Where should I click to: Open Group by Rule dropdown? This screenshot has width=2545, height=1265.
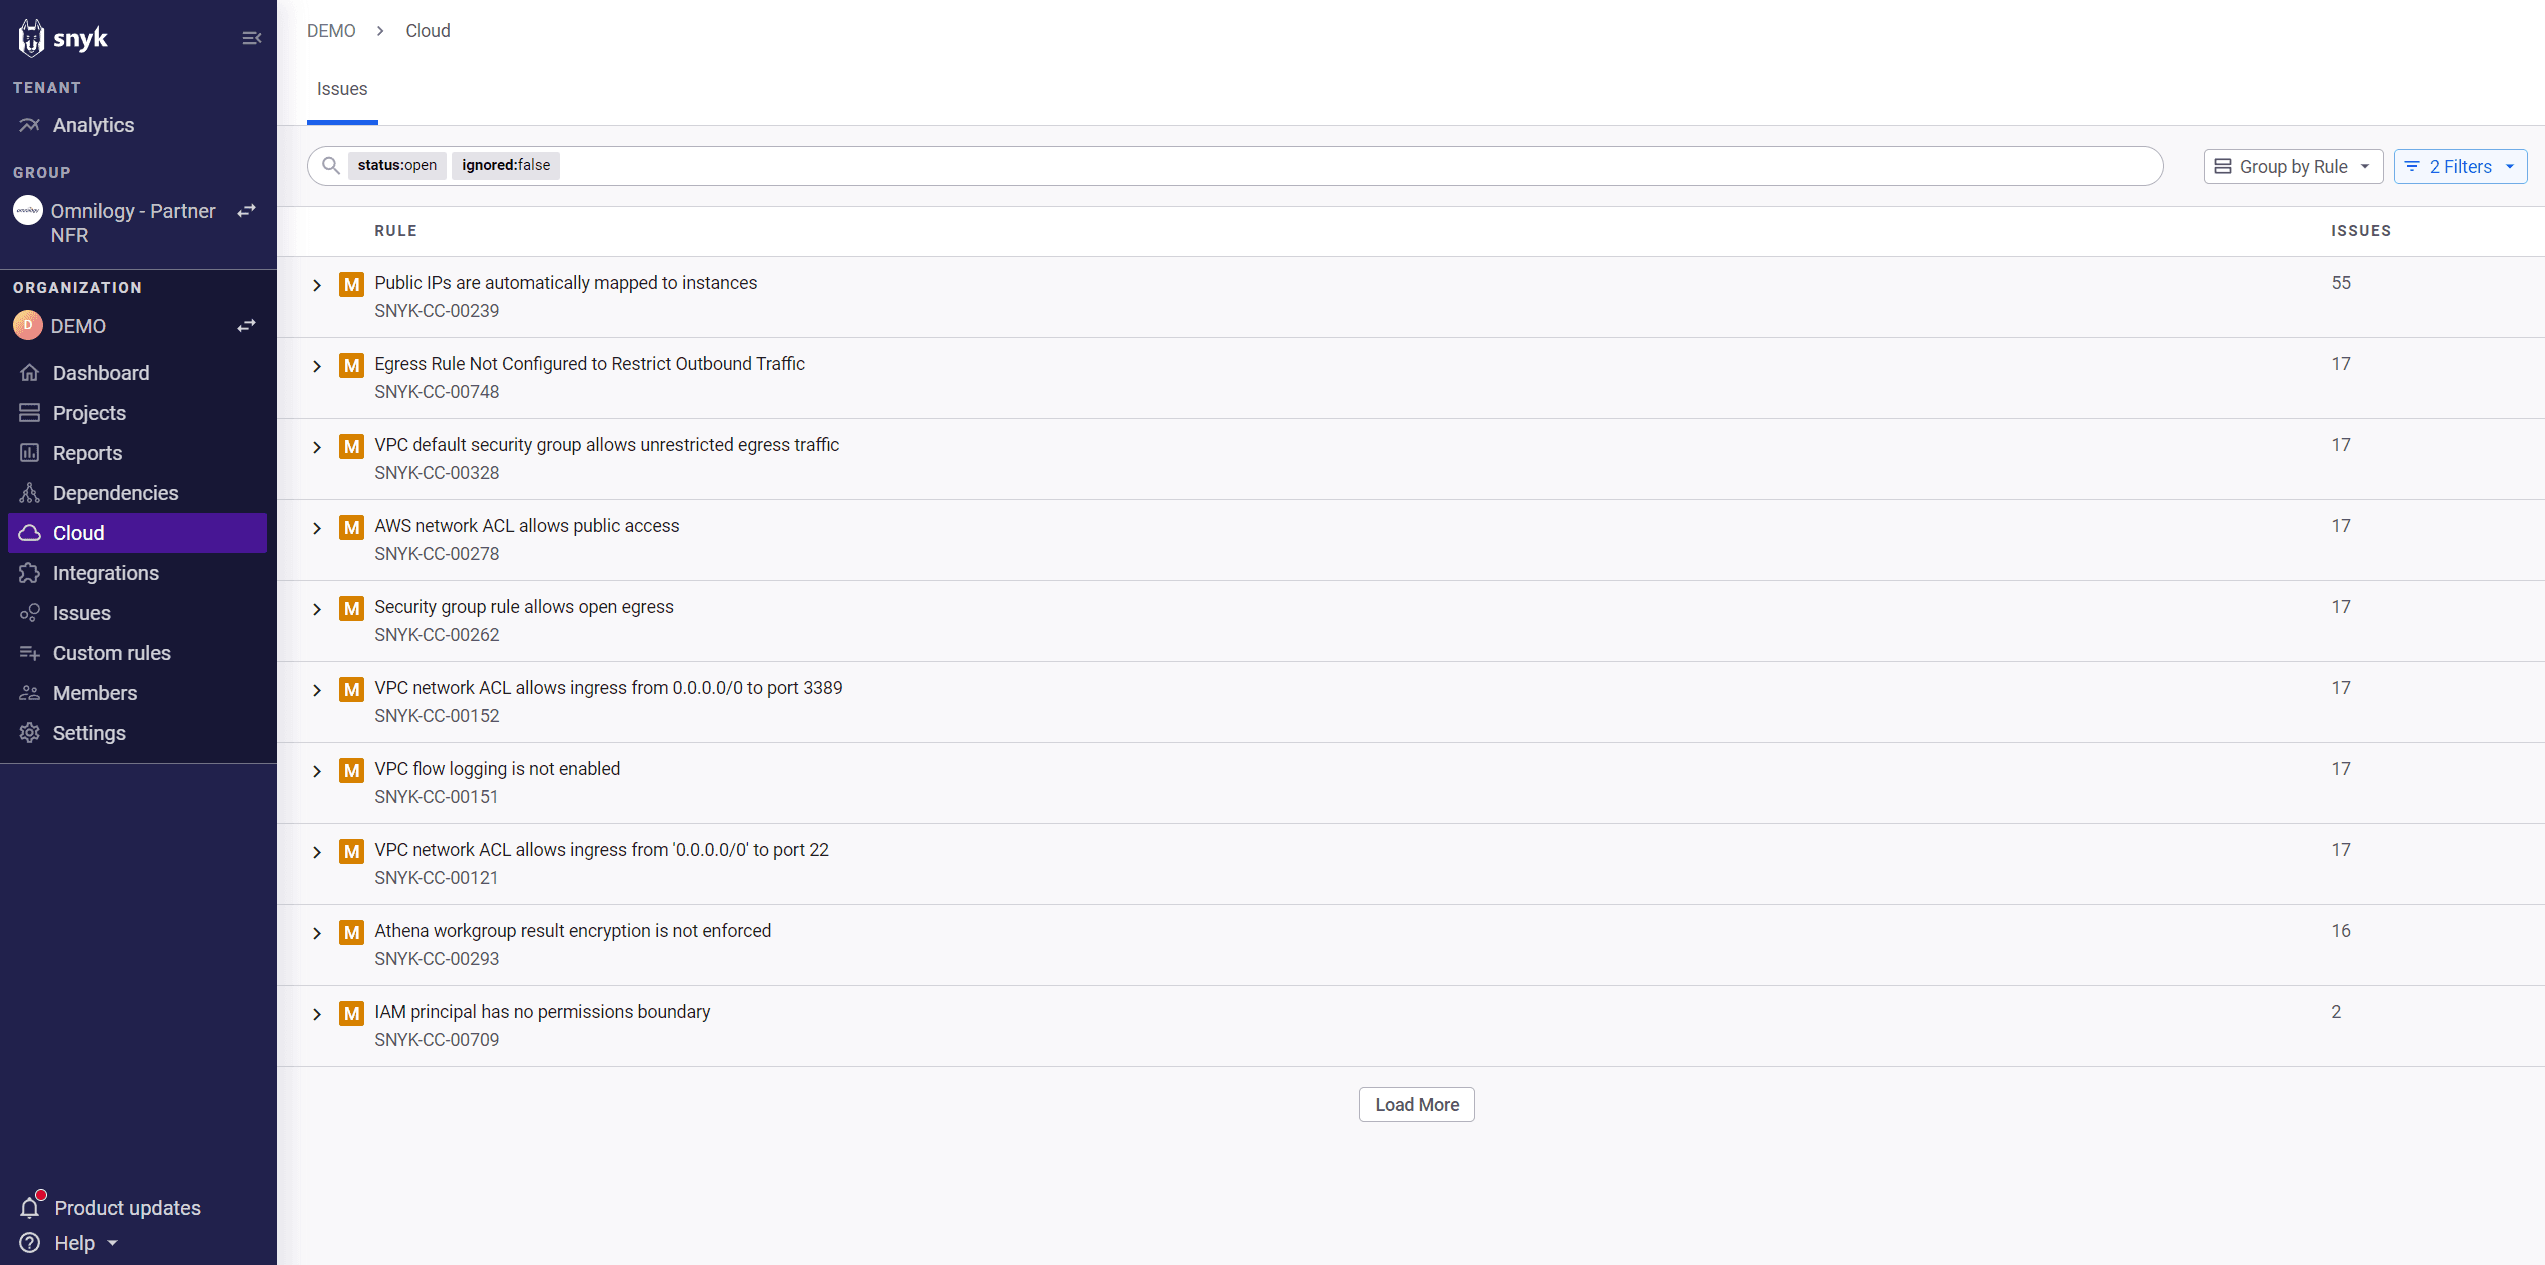pyautogui.click(x=2292, y=167)
